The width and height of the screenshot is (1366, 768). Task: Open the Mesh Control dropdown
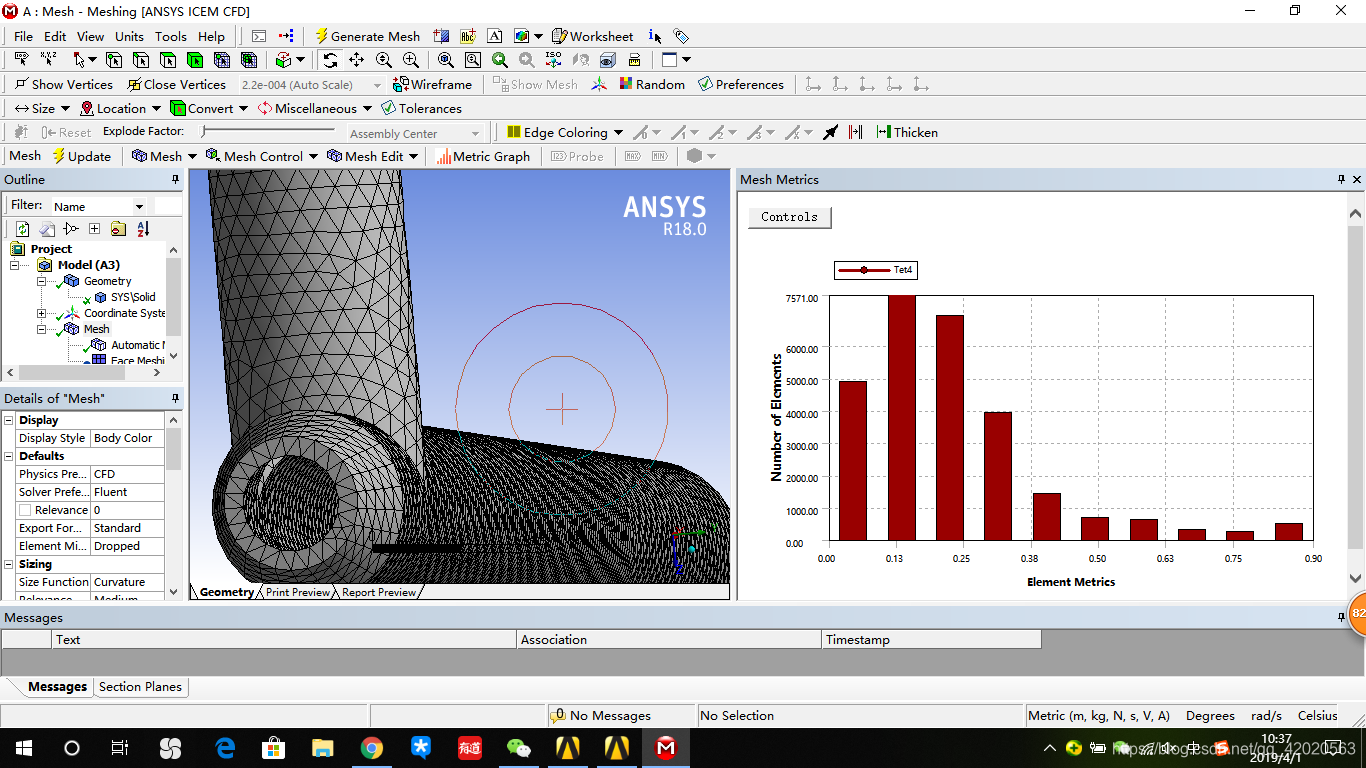pyautogui.click(x=262, y=156)
